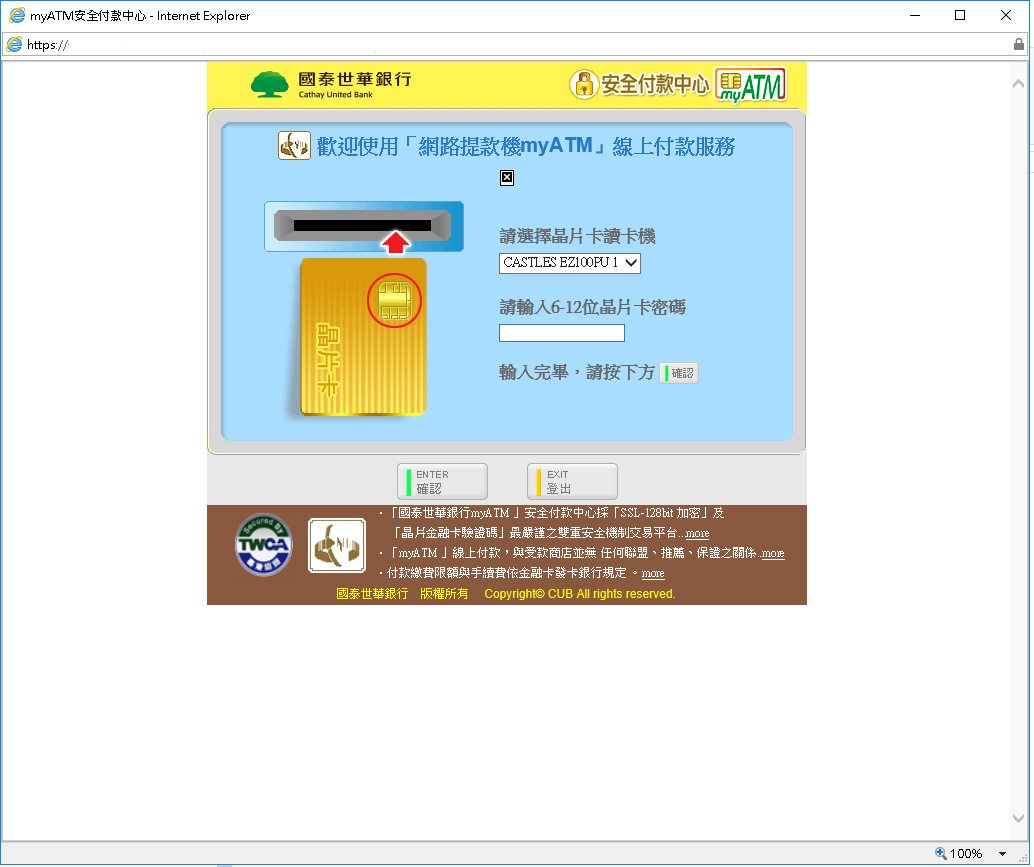The height and width of the screenshot is (867, 1034).
Task: Click the Internet Explorer icon in address bar
Action: pyautogui.click(x=14, y=44)
